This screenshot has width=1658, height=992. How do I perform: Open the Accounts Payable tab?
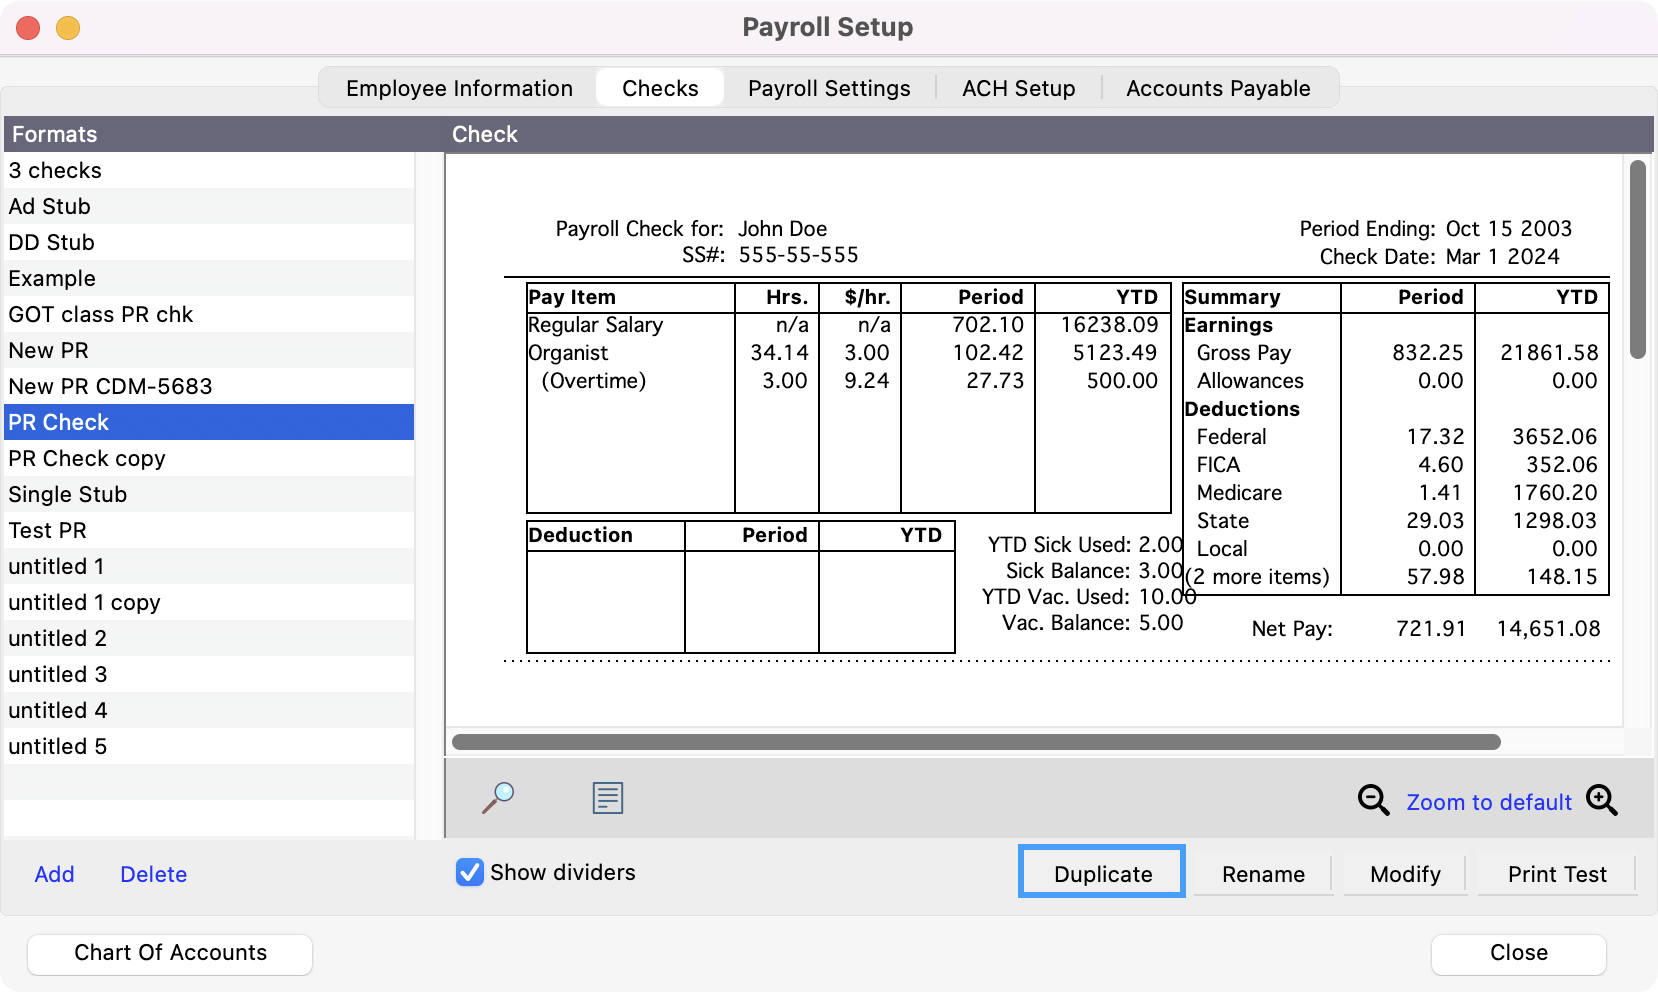[x=1218, y=88]
